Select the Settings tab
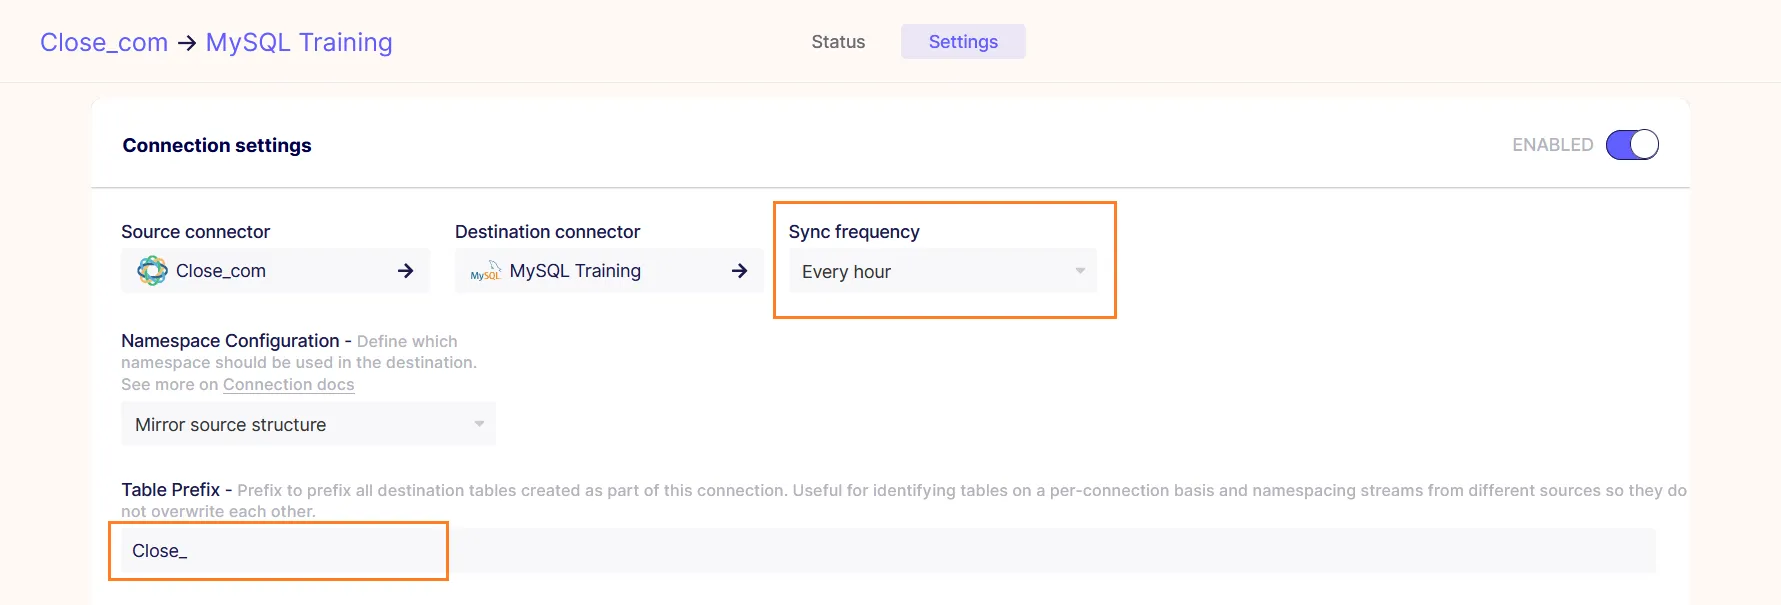Screen dimensions: 1781x605 tap(963, 42)
